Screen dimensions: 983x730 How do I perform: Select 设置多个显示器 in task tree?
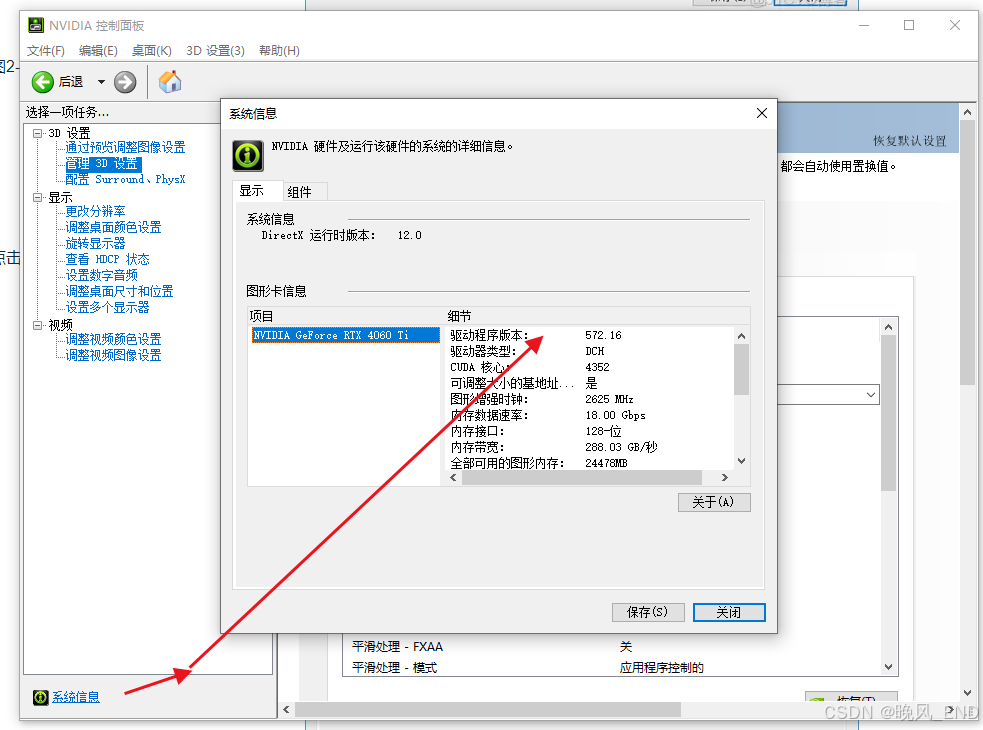(x=107, y=307)
